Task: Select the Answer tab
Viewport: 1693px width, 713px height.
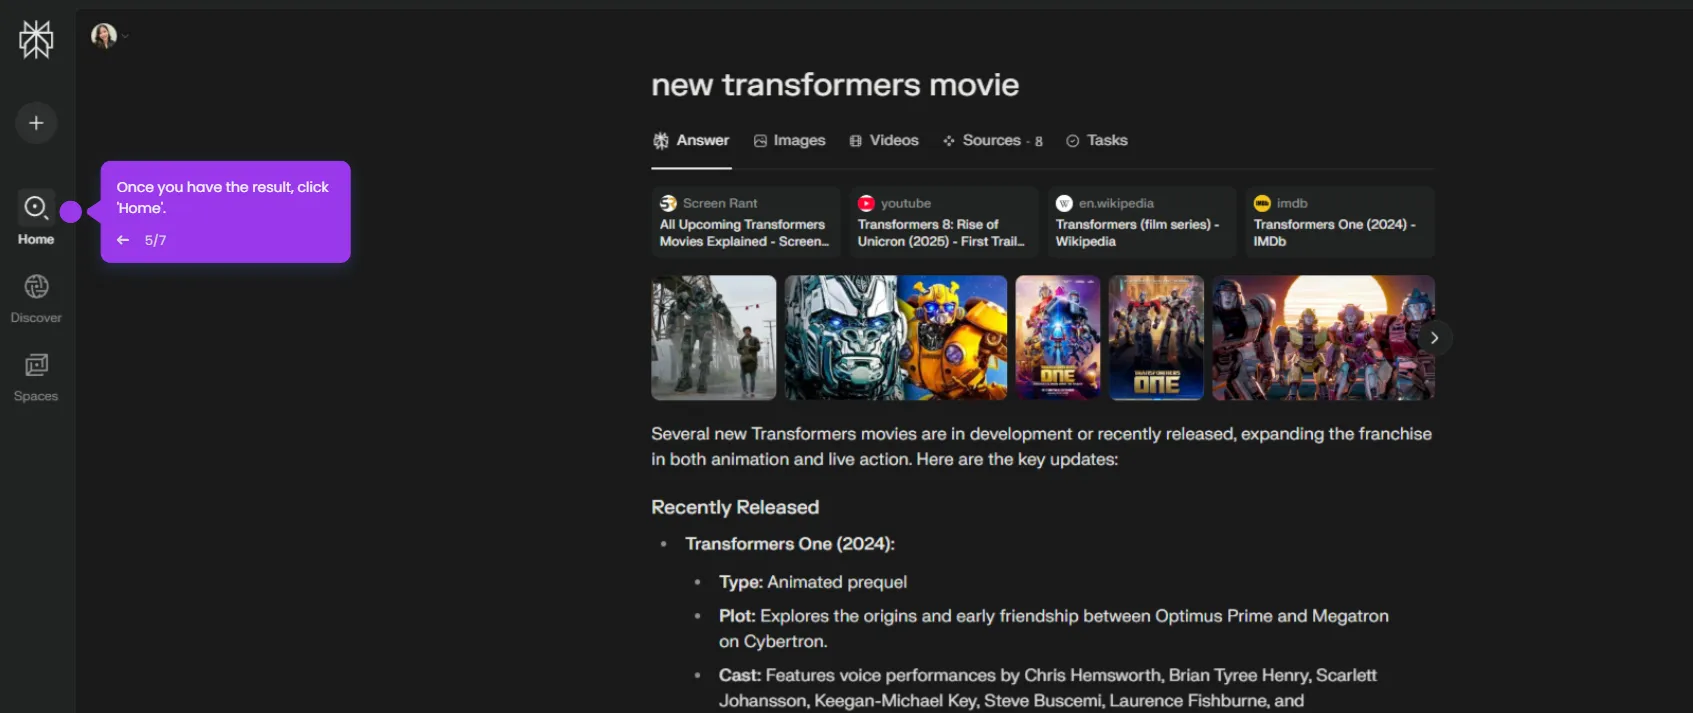Action: point(691,141)
